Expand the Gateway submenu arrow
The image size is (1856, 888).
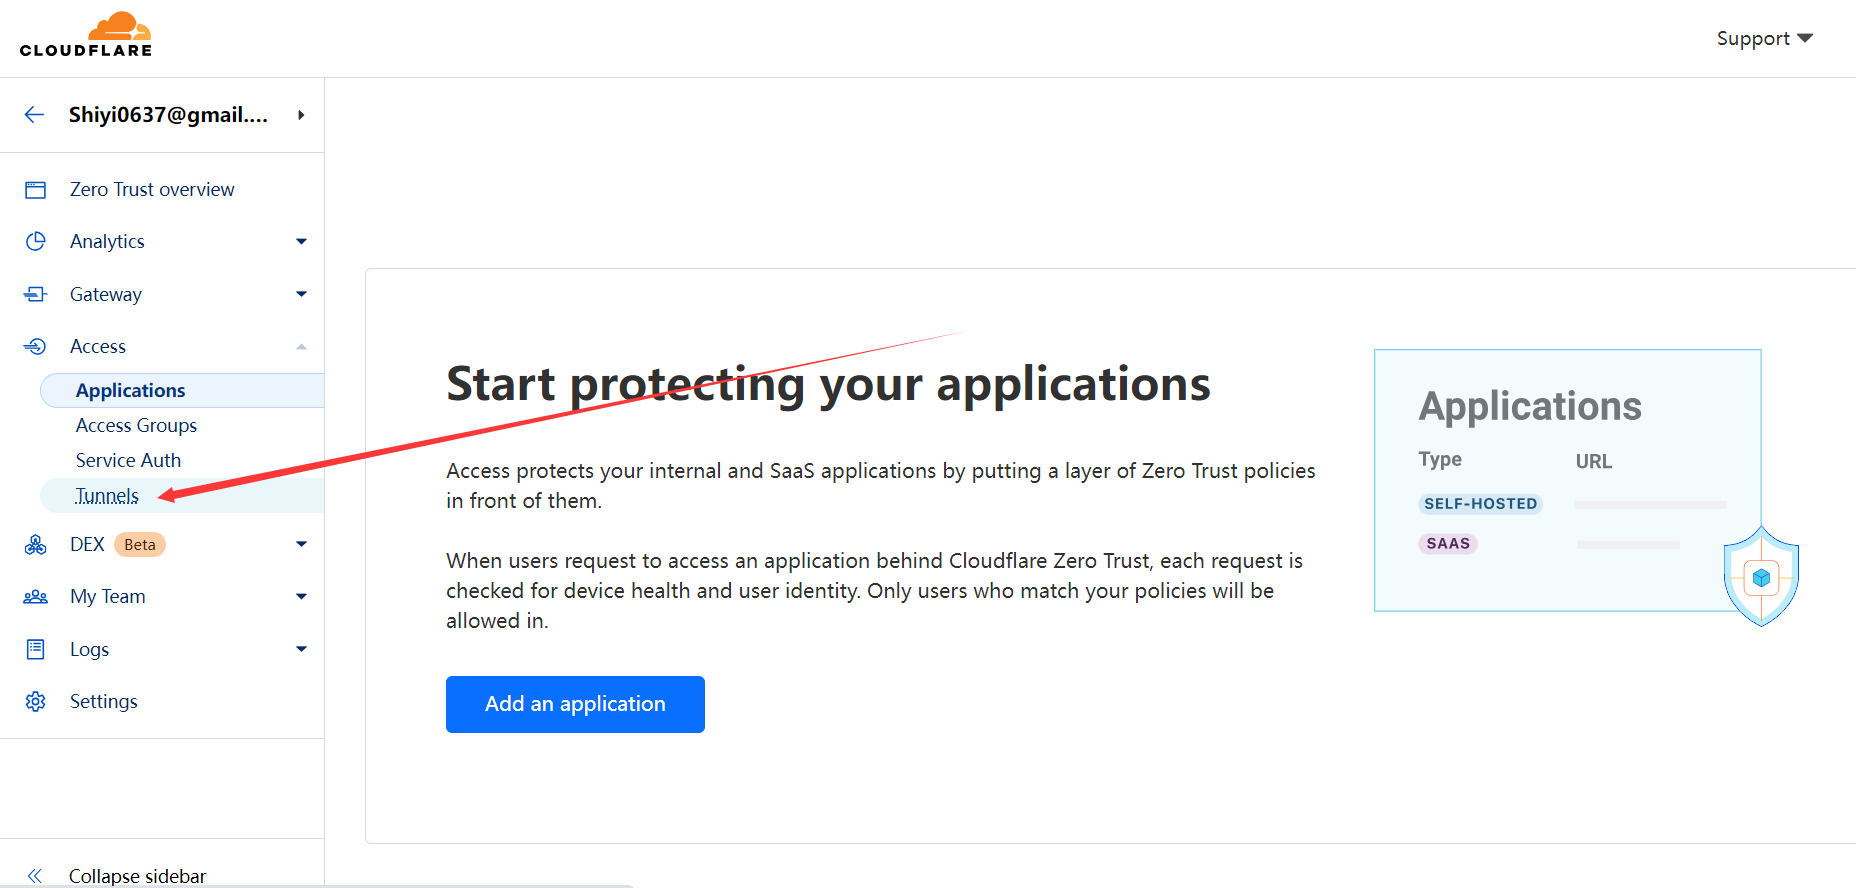[x=301, y=294]
